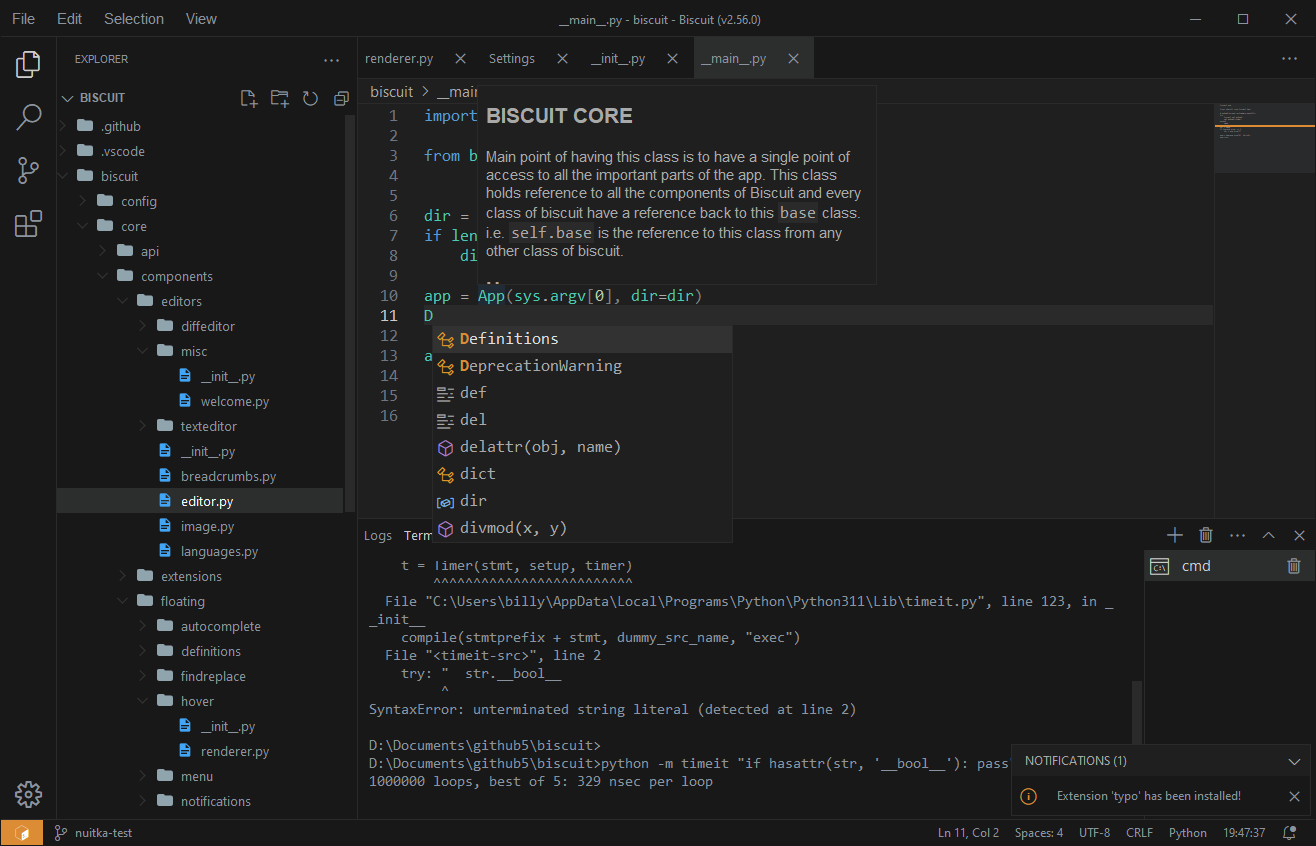Collapse the BISCUIT root folder
Viewport: 1316px width, 846px height.
[68, 98]
